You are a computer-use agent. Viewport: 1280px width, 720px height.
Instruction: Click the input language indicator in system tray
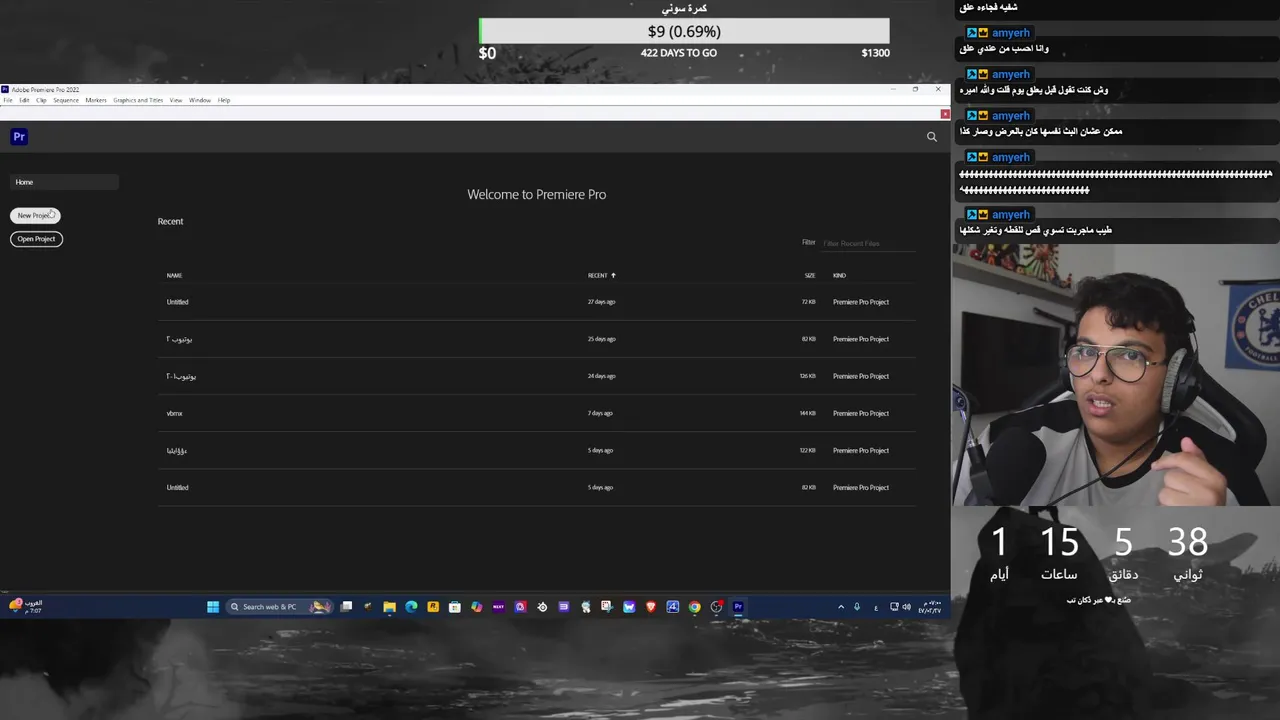point(876,607)
